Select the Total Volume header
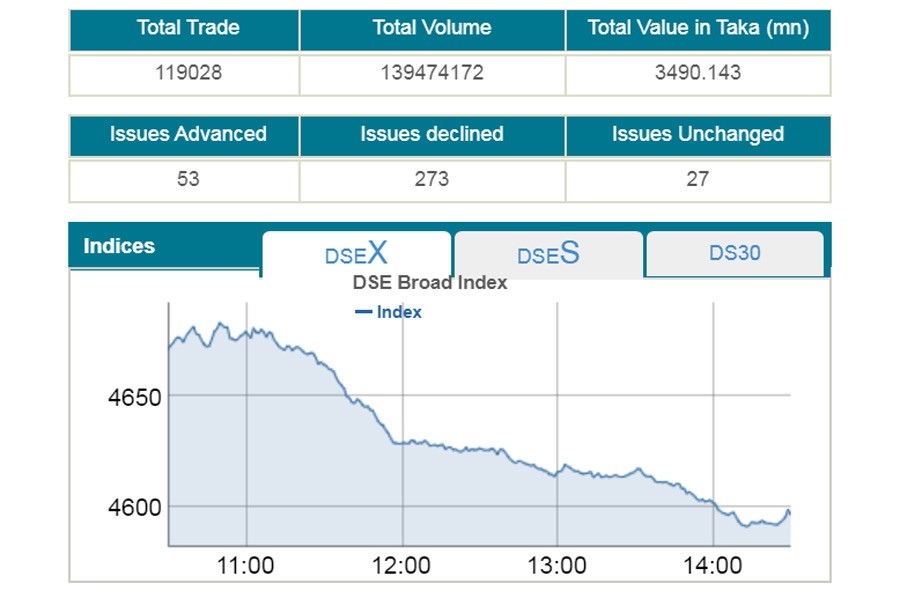 pyautogui.click(x=432, y=28)
